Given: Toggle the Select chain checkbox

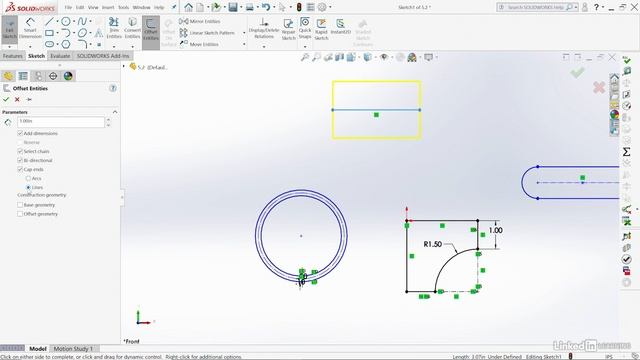Looking at the screenshot, I should [20, 151].
